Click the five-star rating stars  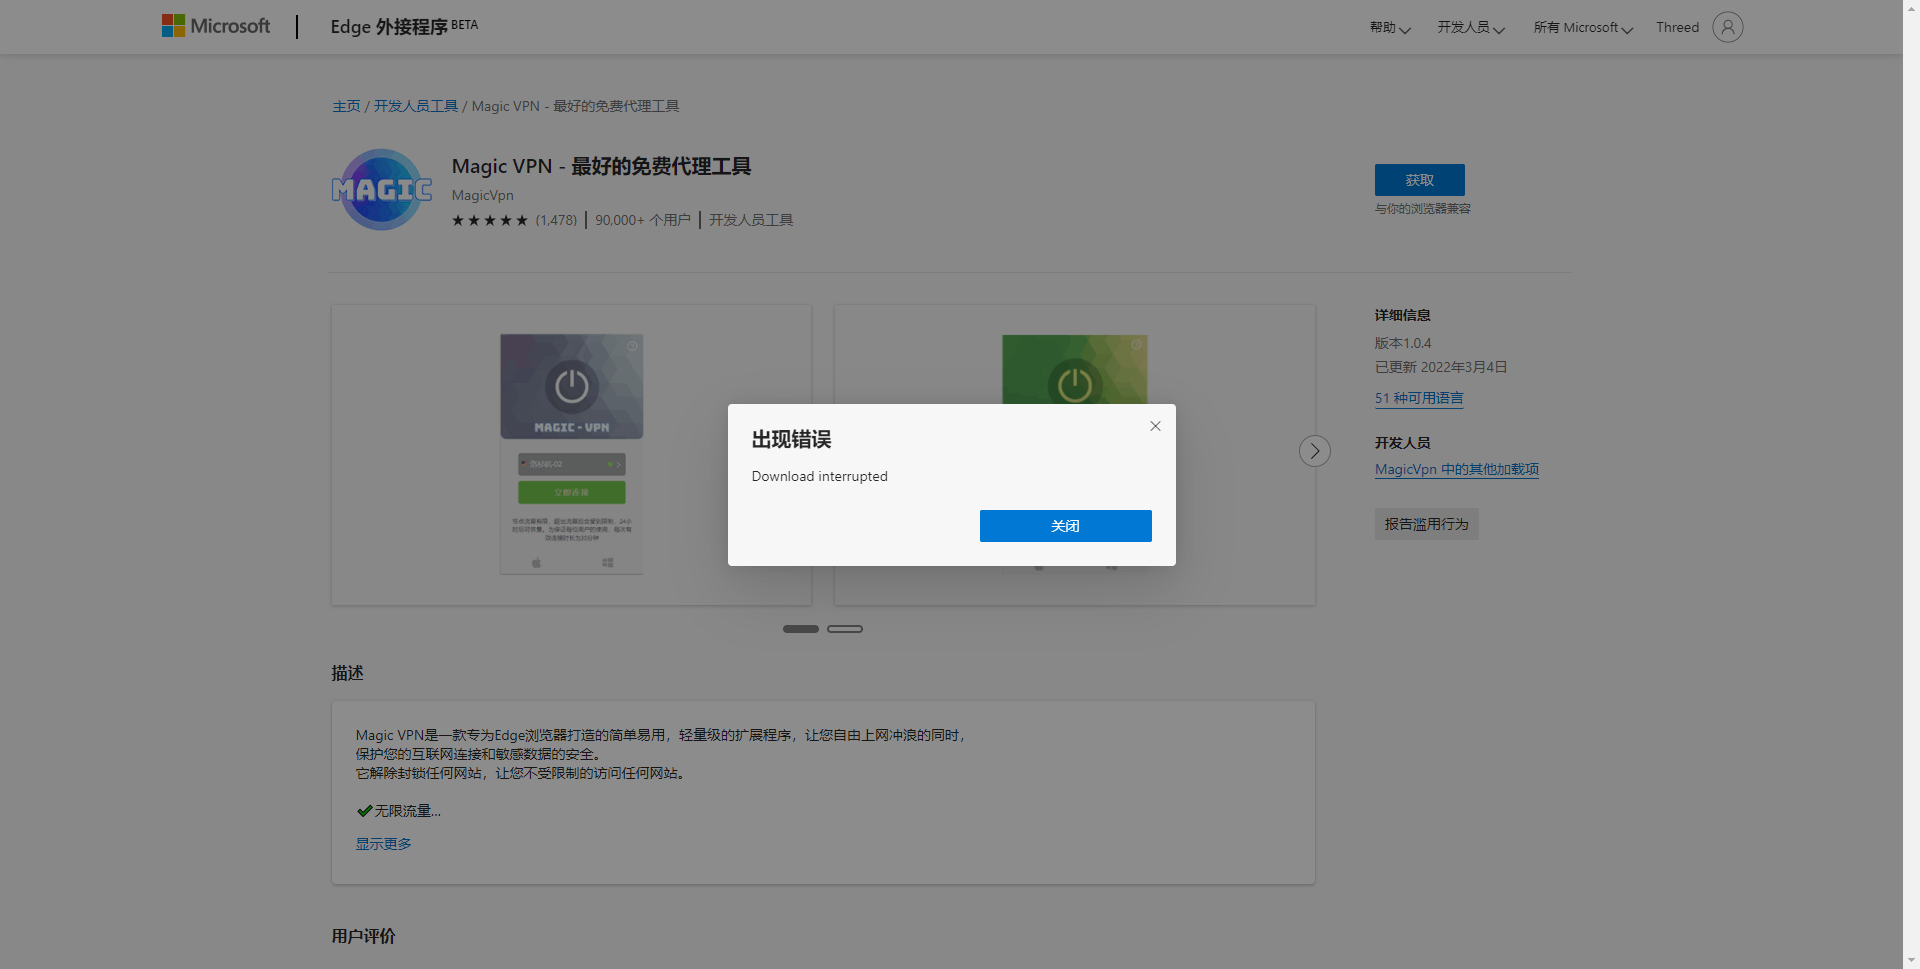tap(490, 220)
